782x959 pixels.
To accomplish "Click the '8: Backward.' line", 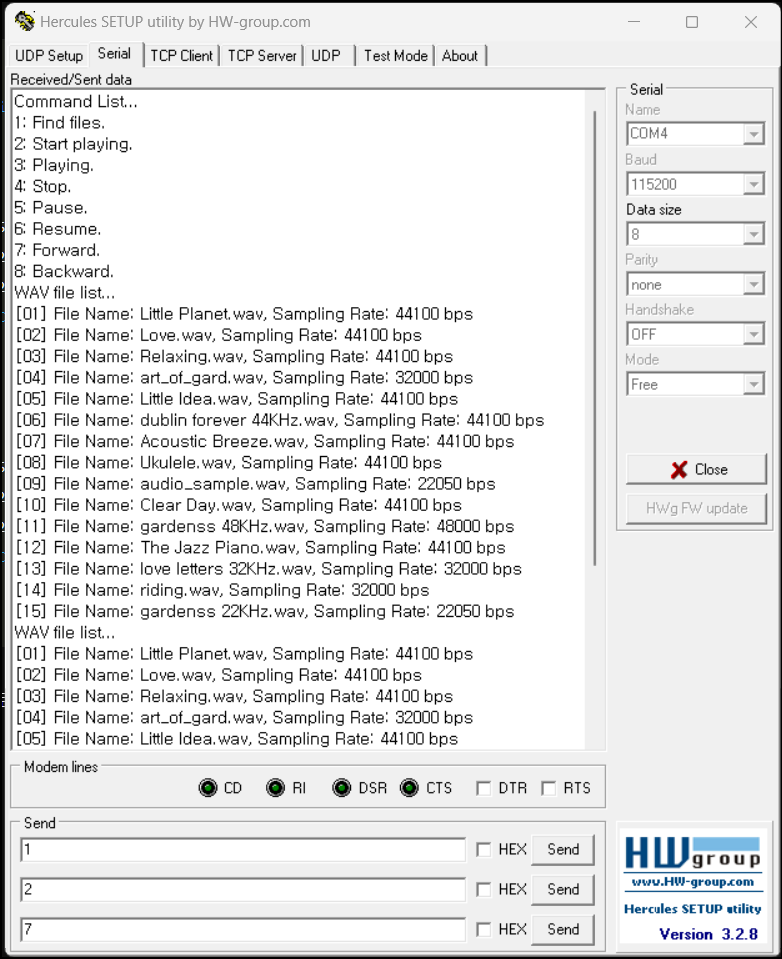I will [64, 272].
